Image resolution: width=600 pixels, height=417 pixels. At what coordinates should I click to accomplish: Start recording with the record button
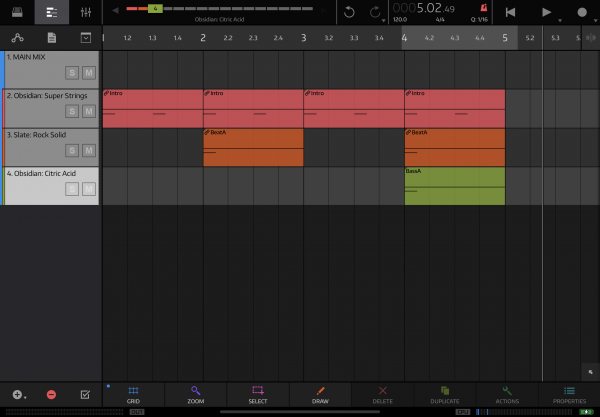(x=582, y=12)
